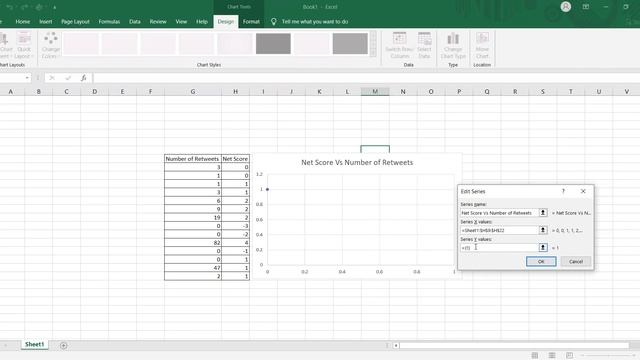
Task: Click the Insert Function fx icon
Action: click(83, 78)
